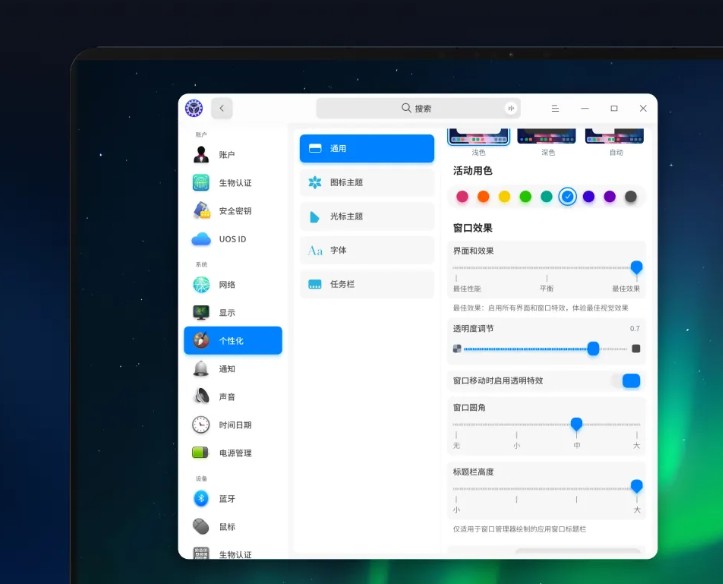
Task: Open the UOS ID cloud settings
Action: [x=232, y=239]
